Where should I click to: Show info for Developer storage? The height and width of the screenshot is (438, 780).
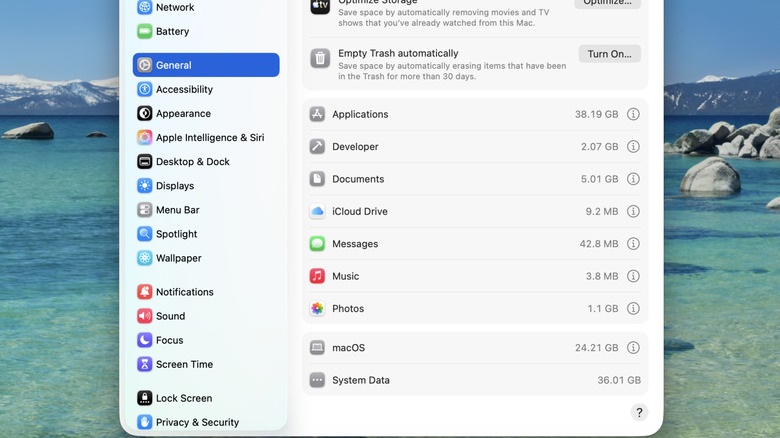point(633,146)
